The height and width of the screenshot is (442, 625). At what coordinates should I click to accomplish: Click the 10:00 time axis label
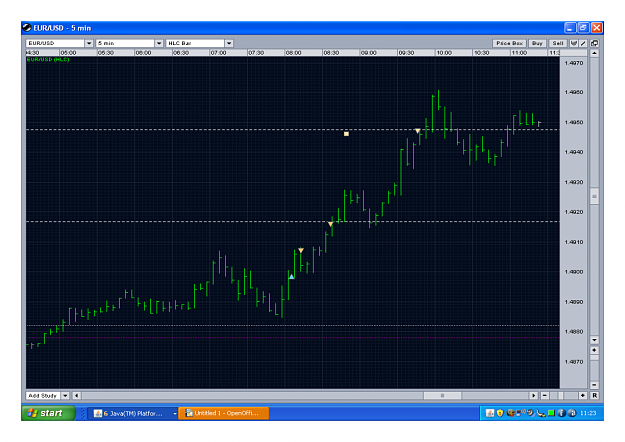point(444,53)
